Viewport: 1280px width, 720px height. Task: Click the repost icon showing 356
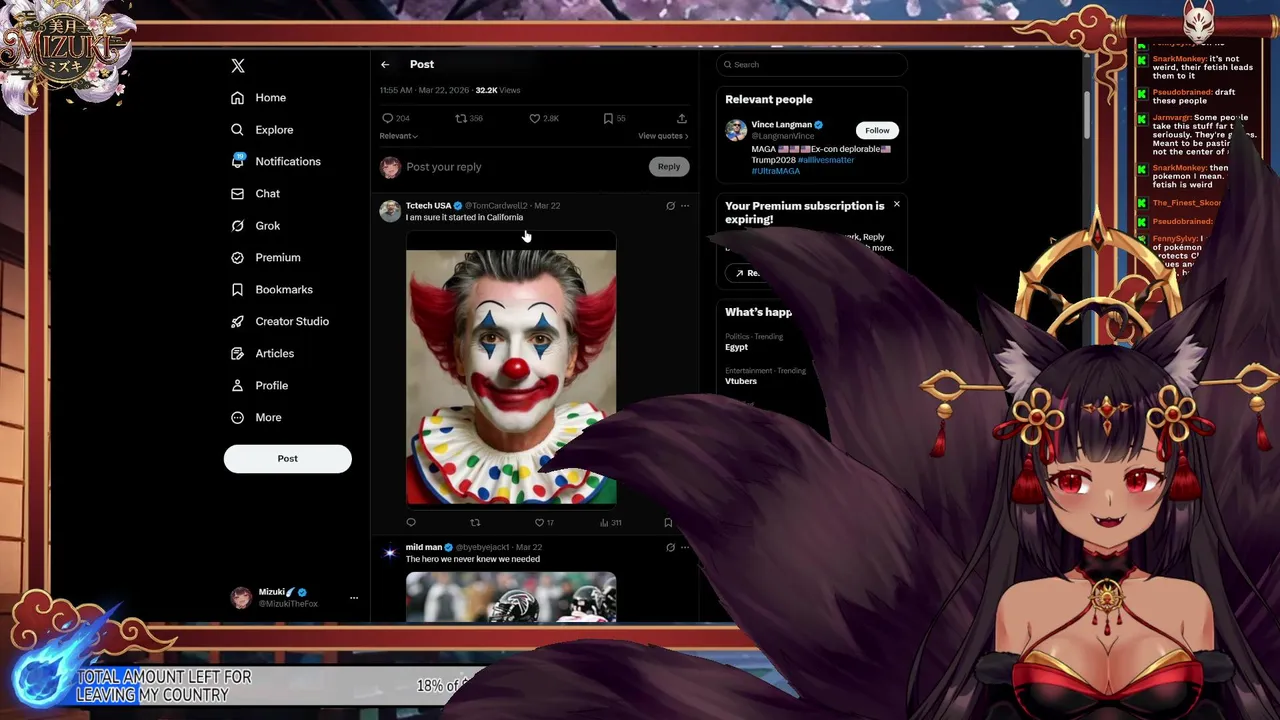[x=469, y=118]
